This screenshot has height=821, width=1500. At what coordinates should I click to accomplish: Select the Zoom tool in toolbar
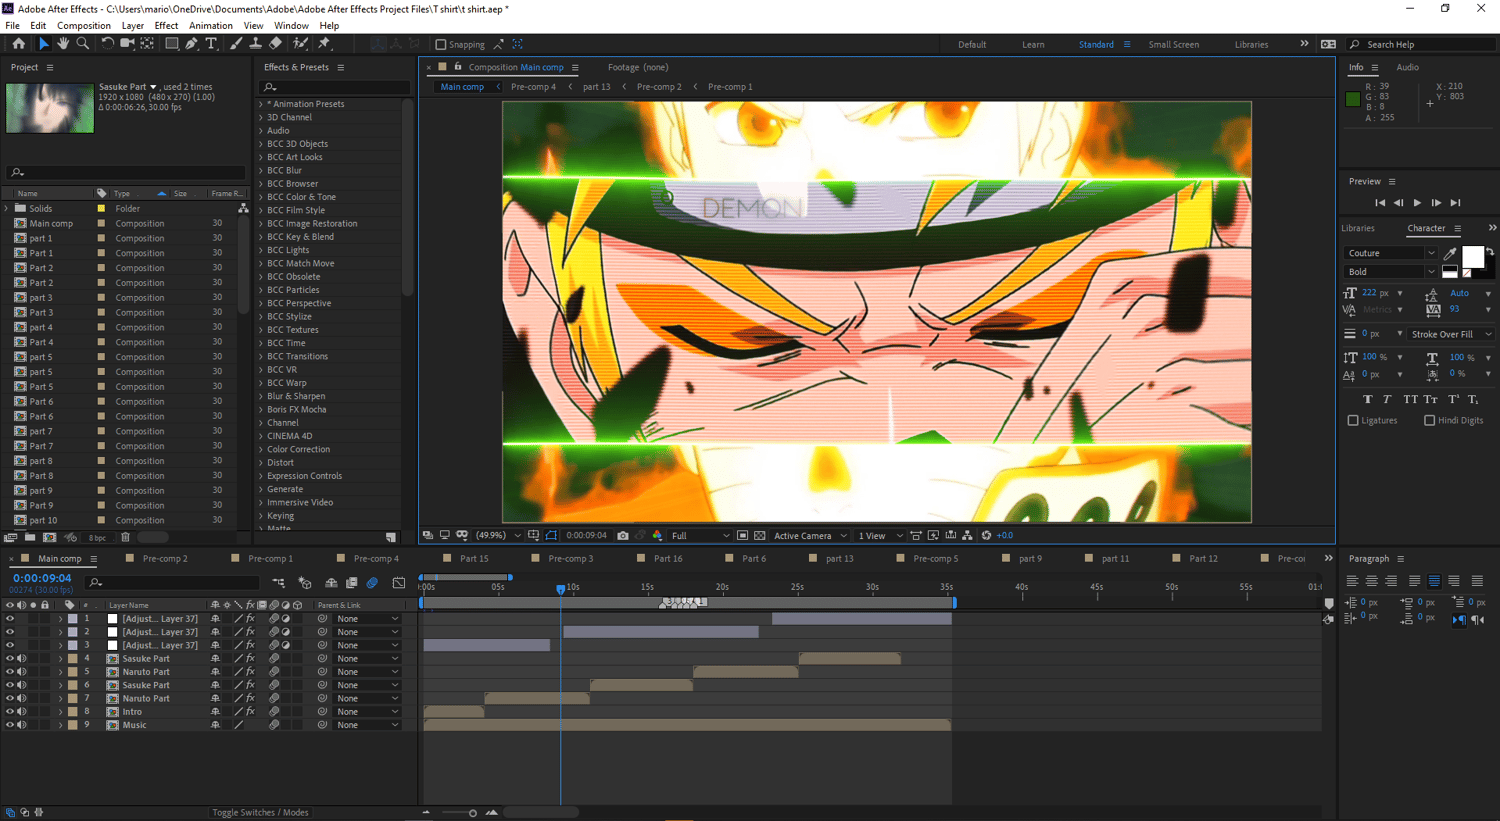tap(83, 44)
